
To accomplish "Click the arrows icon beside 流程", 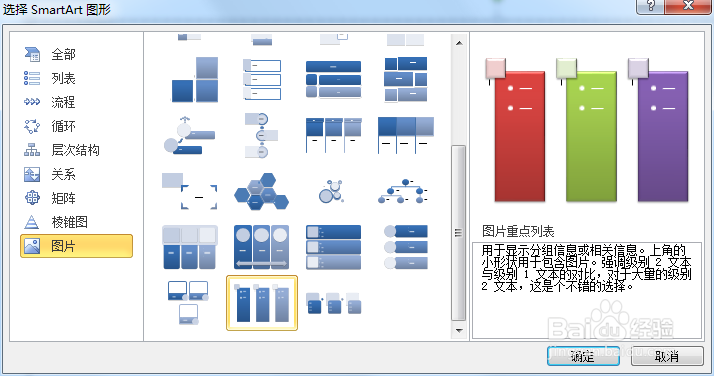I will pos(32,102).
